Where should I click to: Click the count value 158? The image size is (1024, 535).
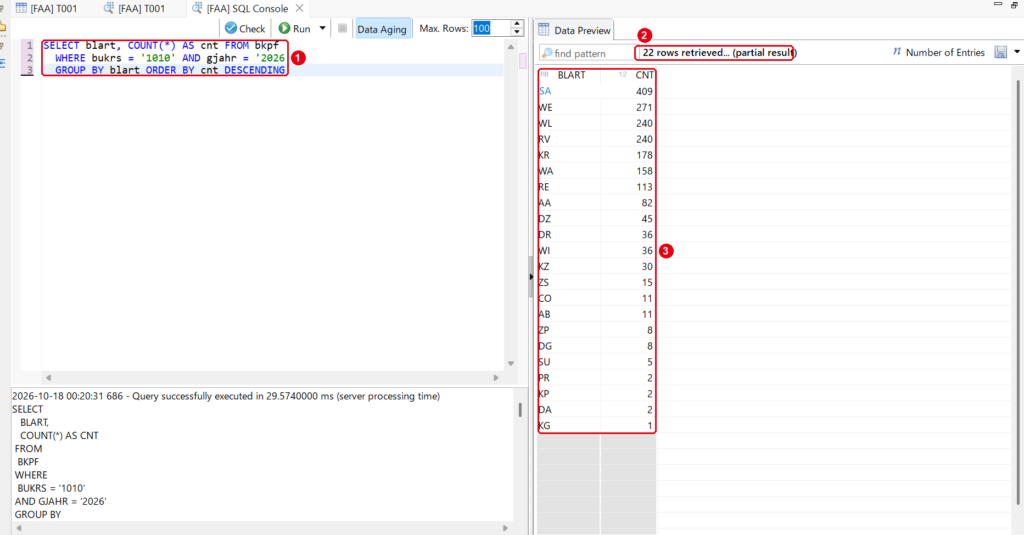point(644,171)
